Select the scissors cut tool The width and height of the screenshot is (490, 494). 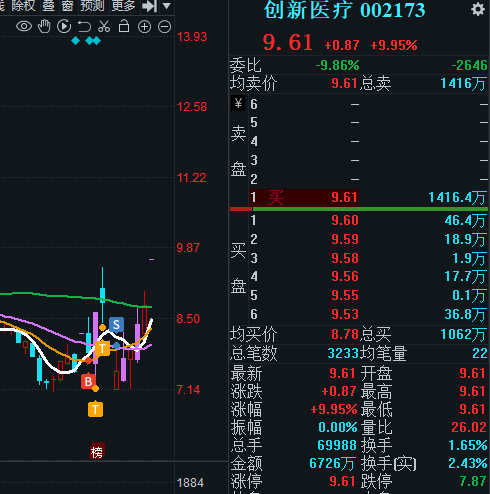[x=104, y=26]
